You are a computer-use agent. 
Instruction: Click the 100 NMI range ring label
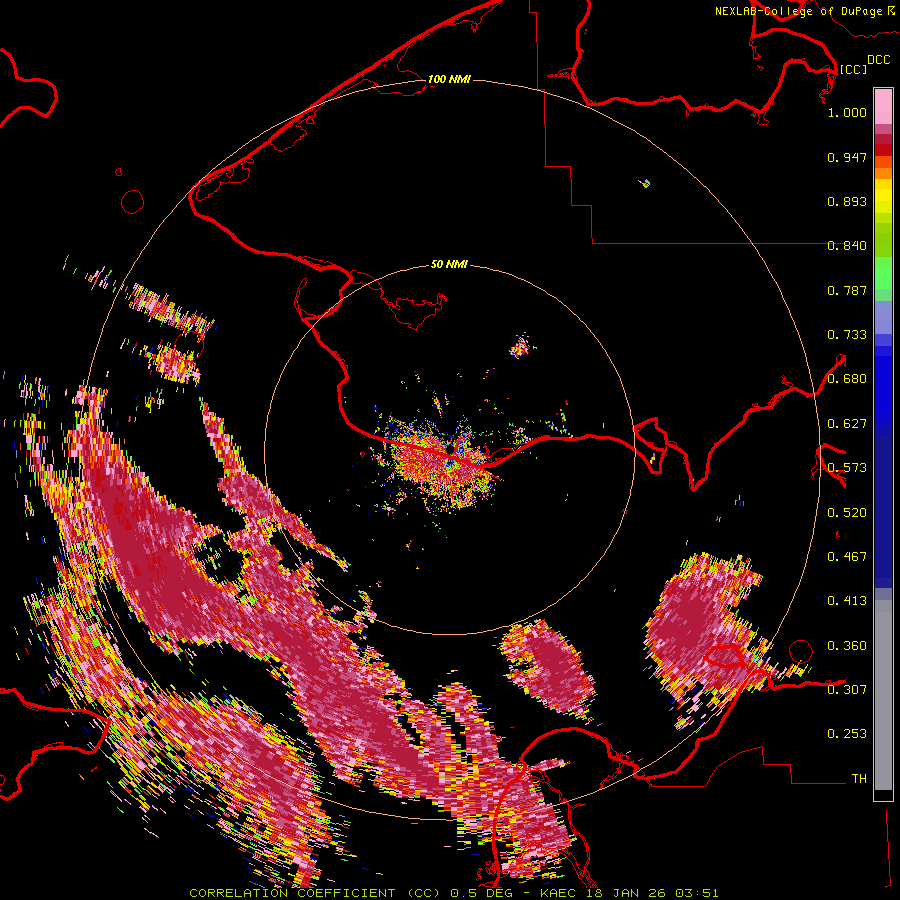tap(449, 79)
